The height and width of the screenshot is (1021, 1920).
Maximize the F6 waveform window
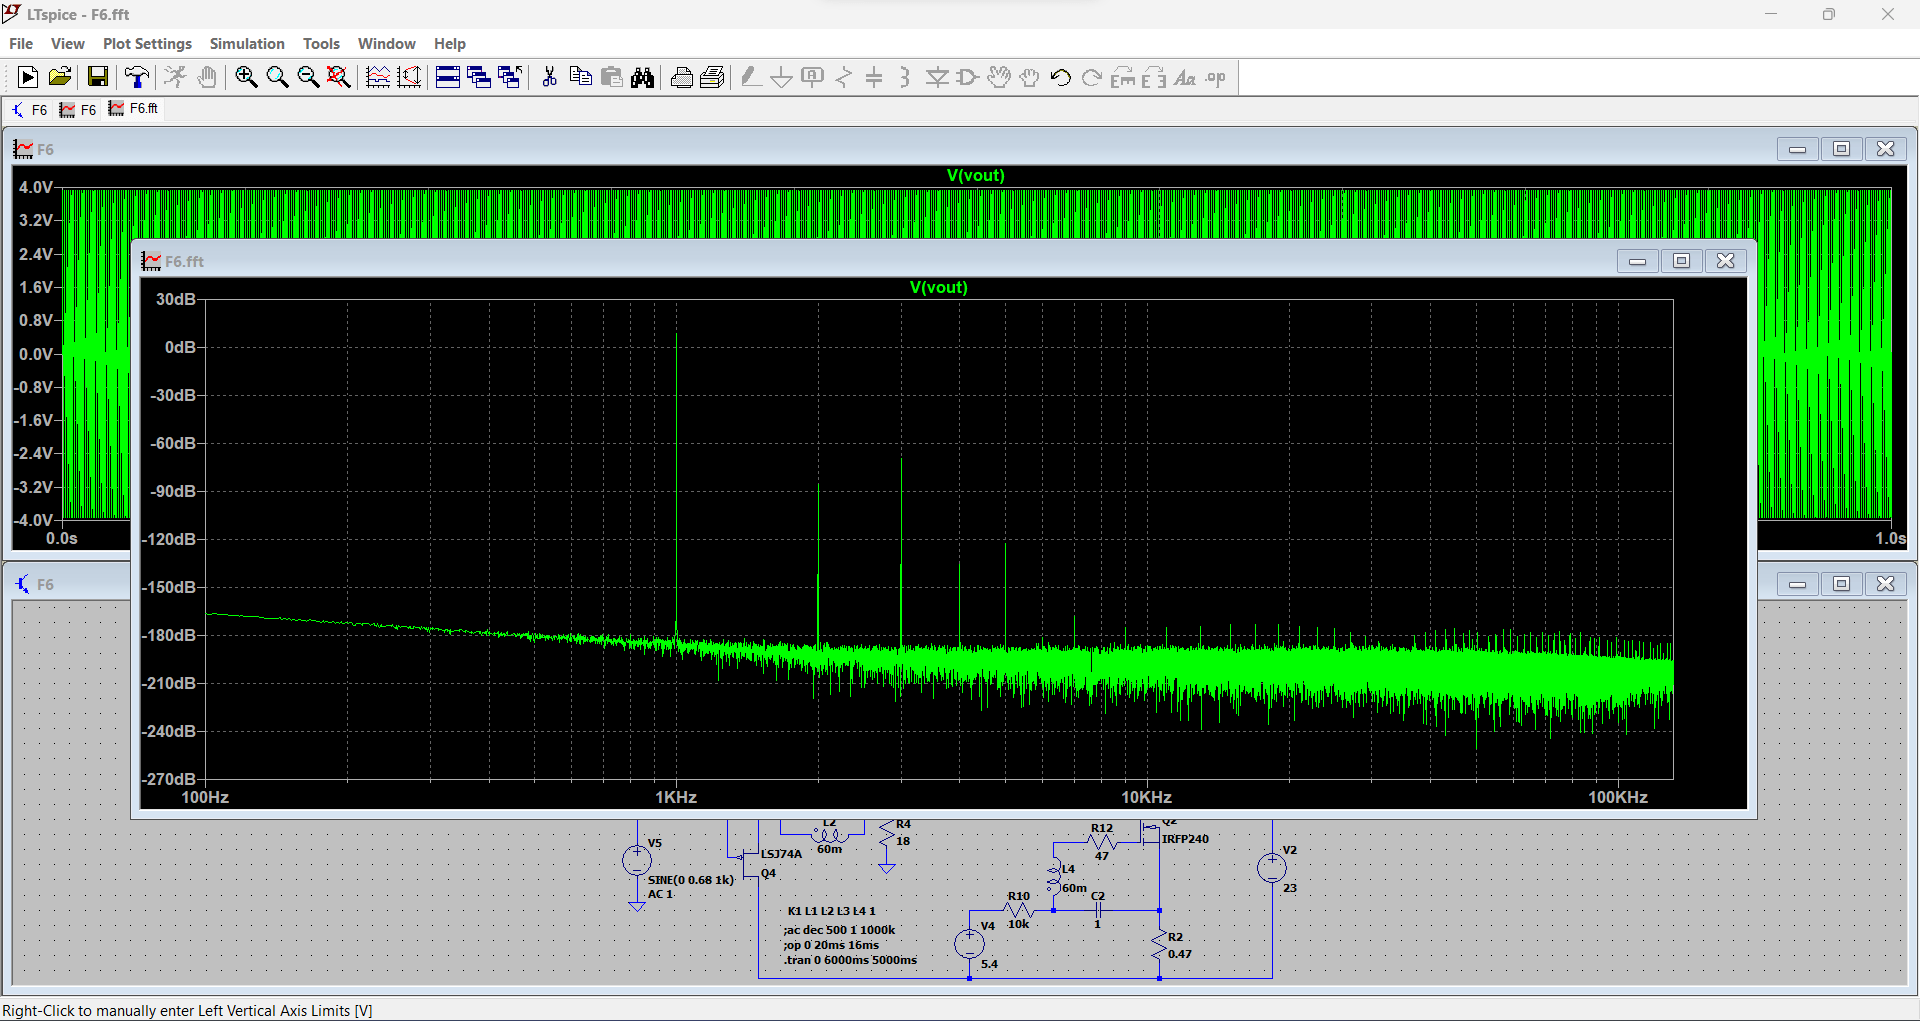[x=1841, y=149]
